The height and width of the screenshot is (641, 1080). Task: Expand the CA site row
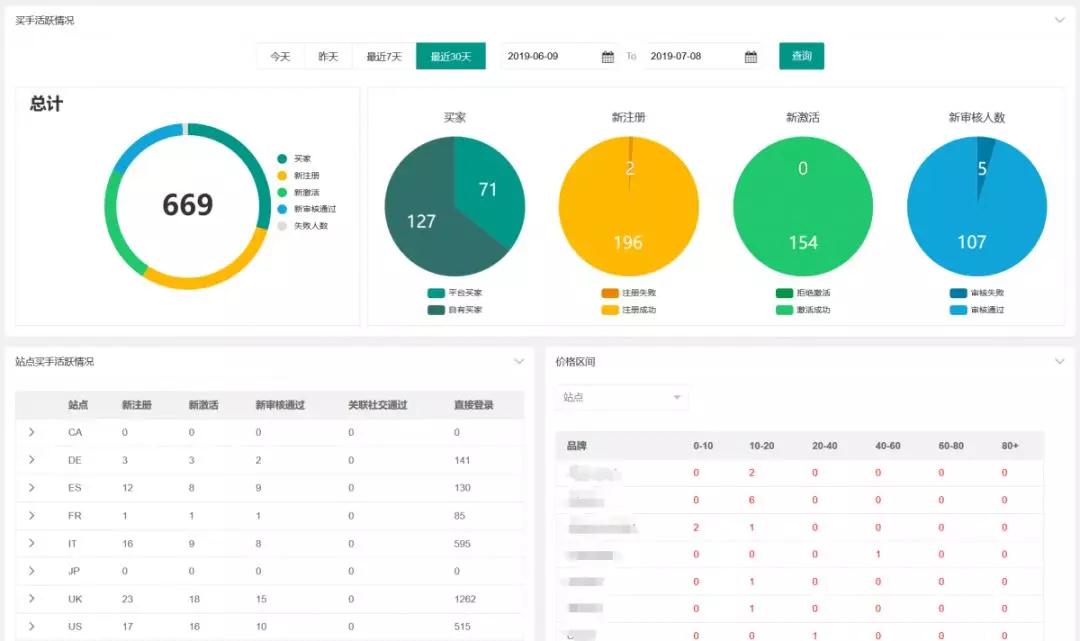click(32, 432)
